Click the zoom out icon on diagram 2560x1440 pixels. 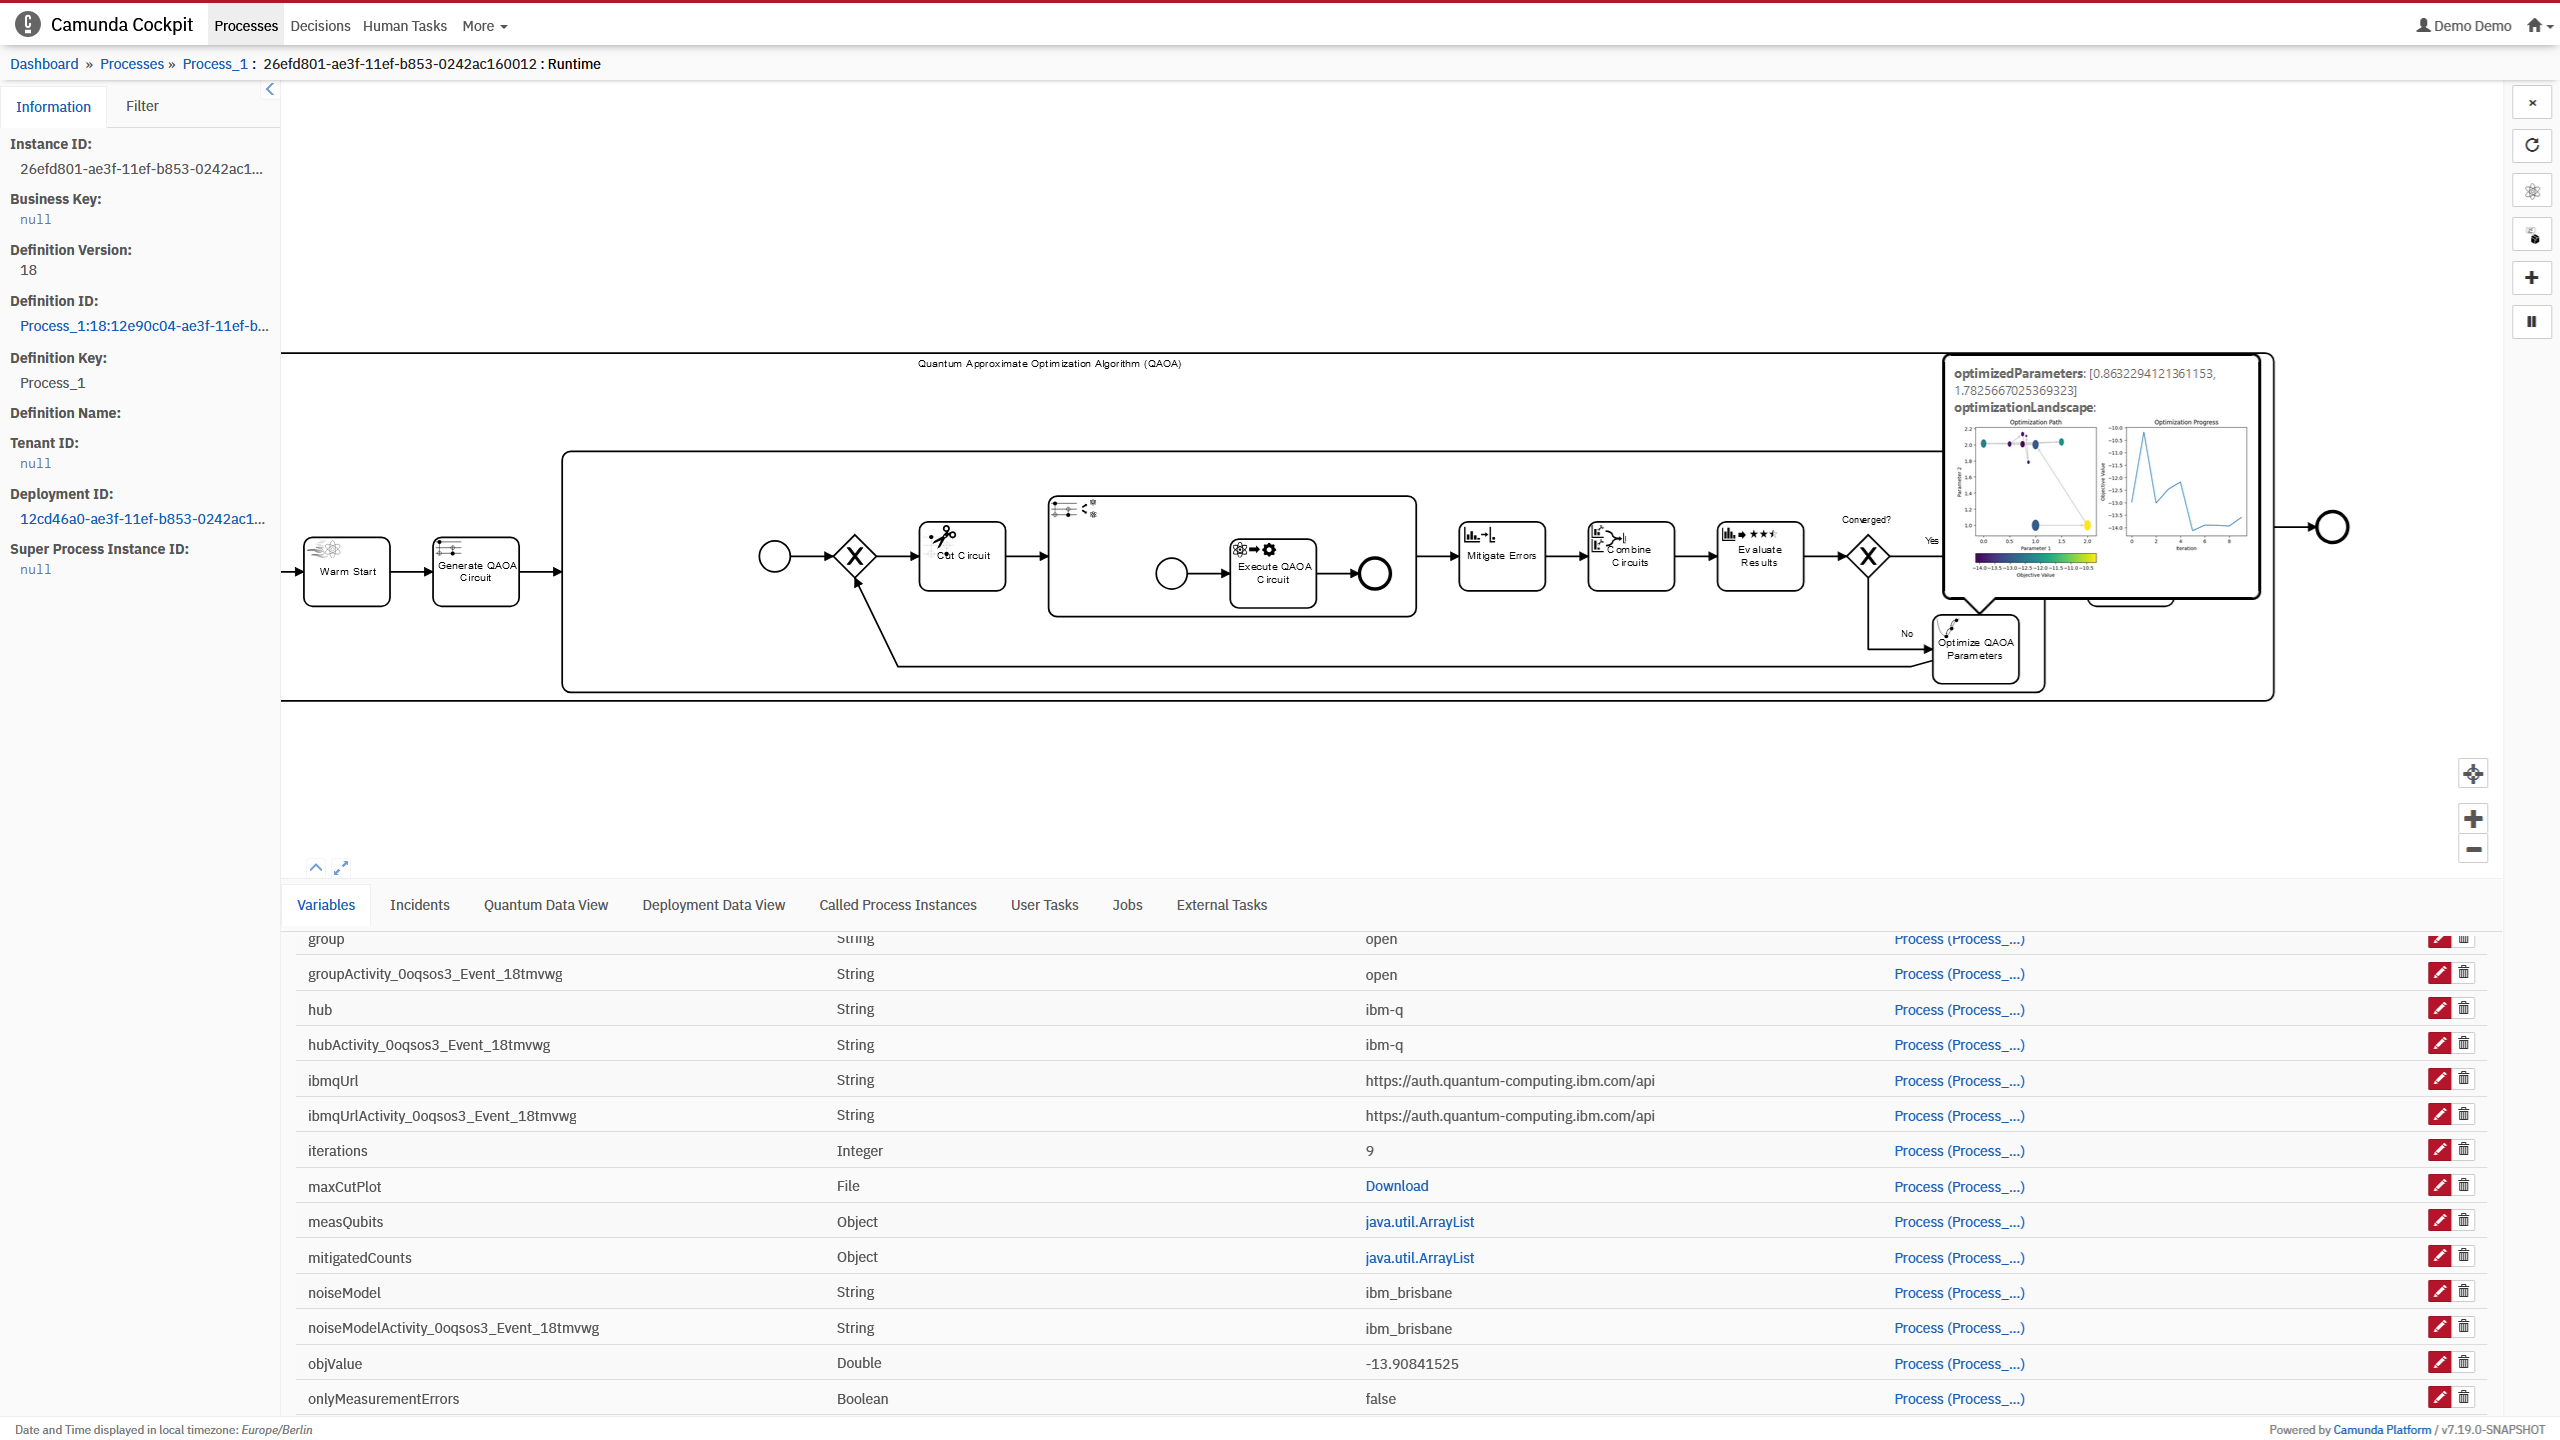(2474, 849)
